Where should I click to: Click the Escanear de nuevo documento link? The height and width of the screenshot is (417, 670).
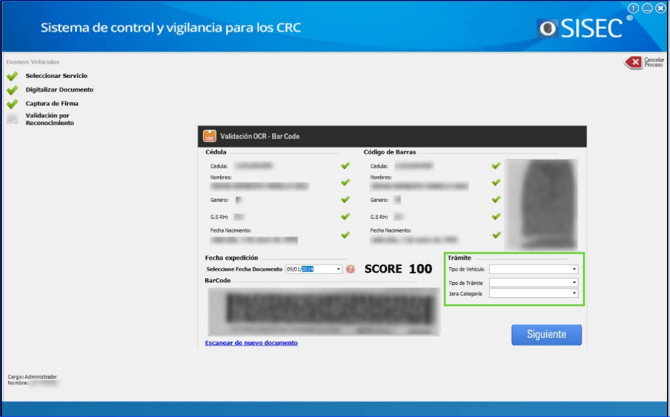pos(250,343)
